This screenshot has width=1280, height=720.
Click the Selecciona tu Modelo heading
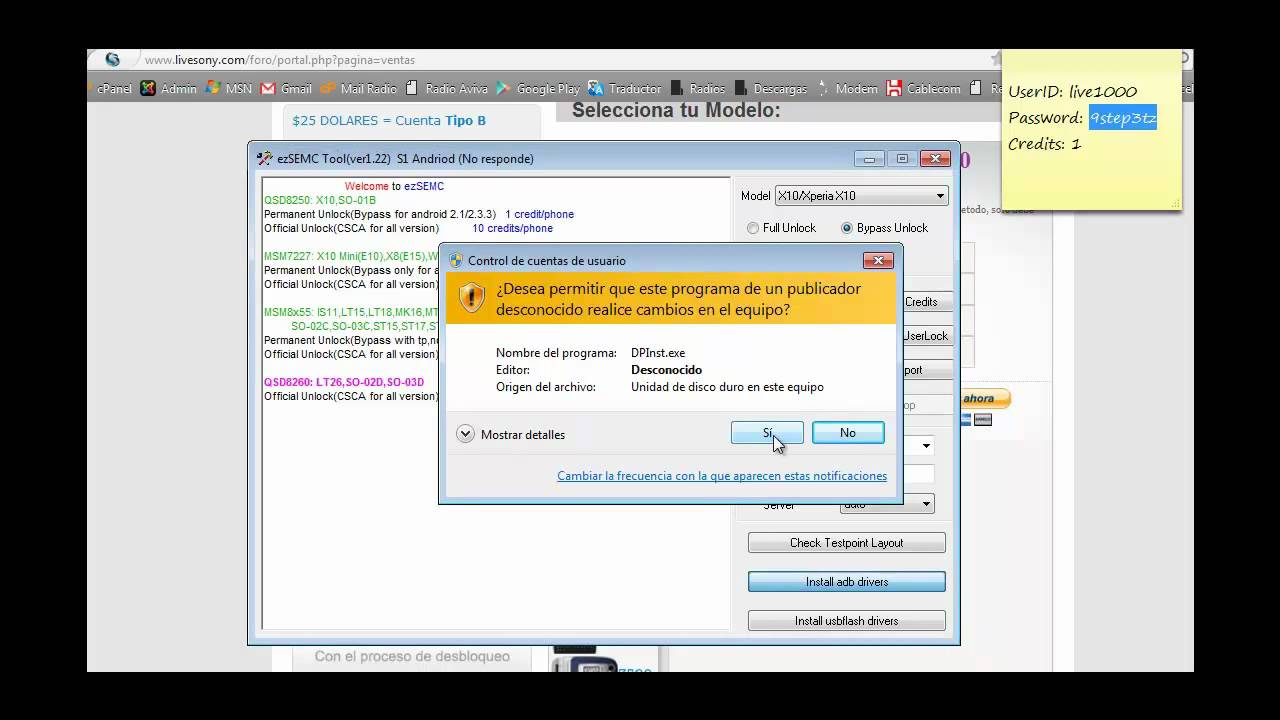[x=676, y=110]
